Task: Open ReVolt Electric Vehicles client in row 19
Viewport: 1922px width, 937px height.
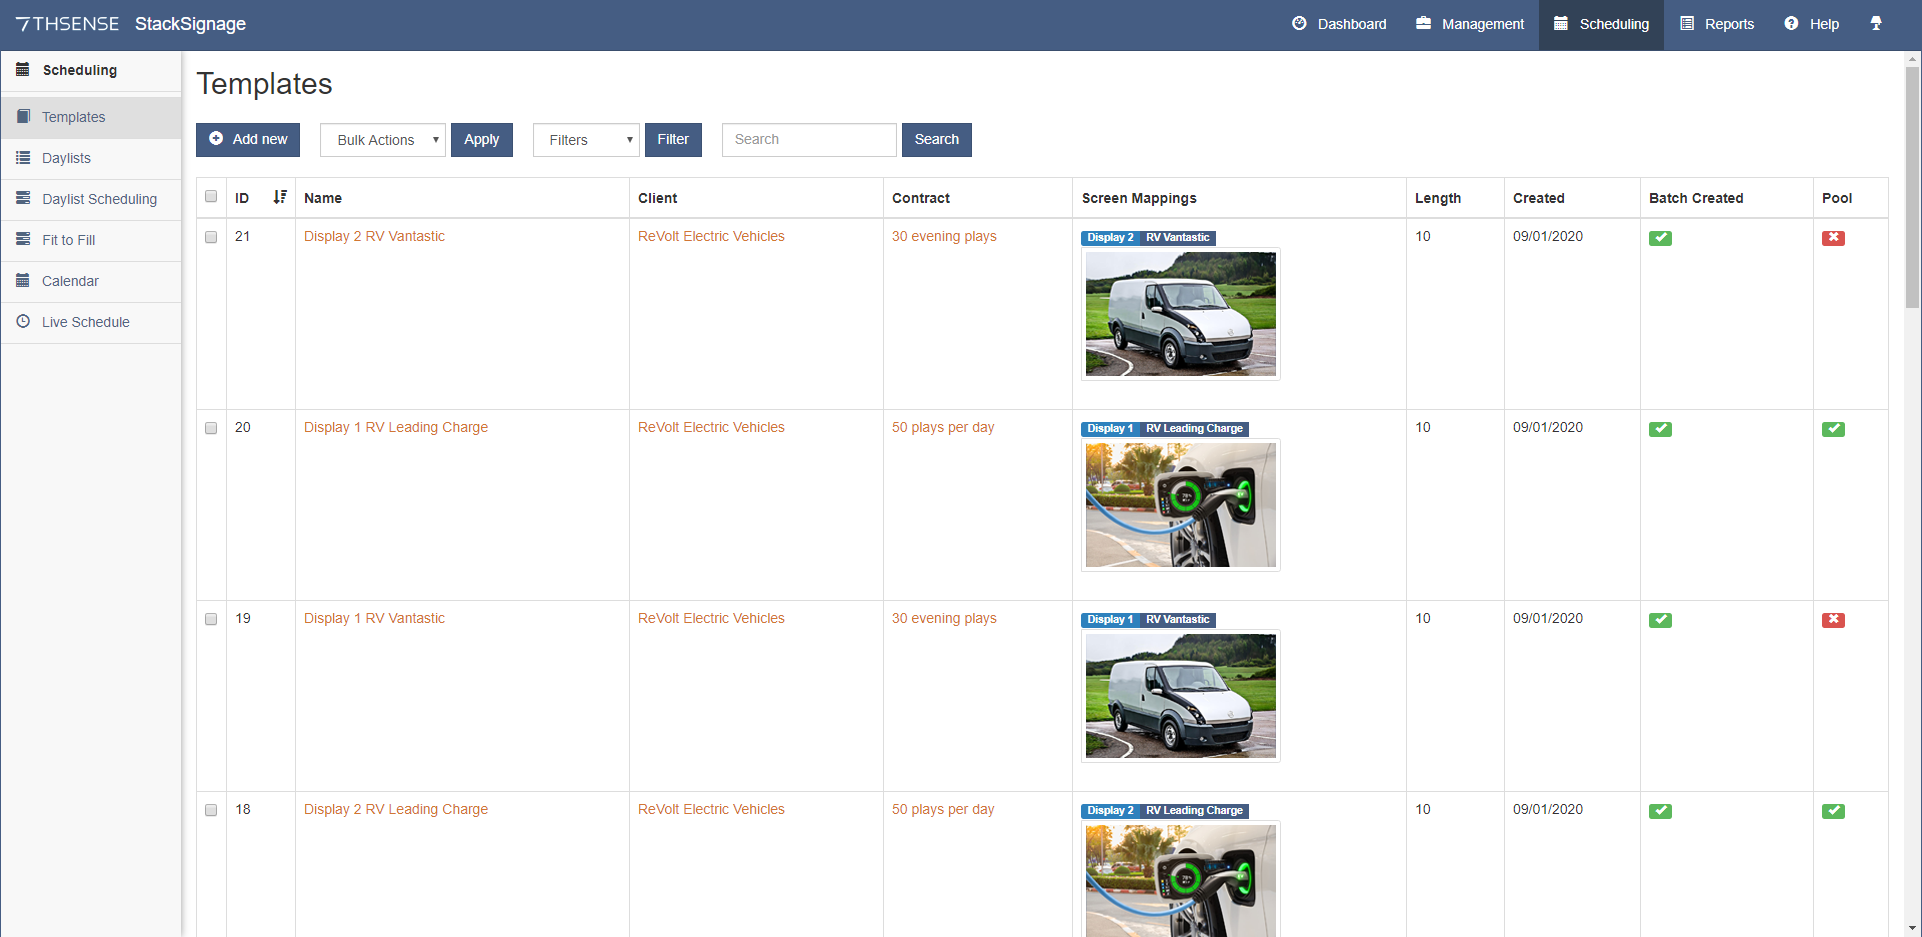Action: (x=711, y=618)
